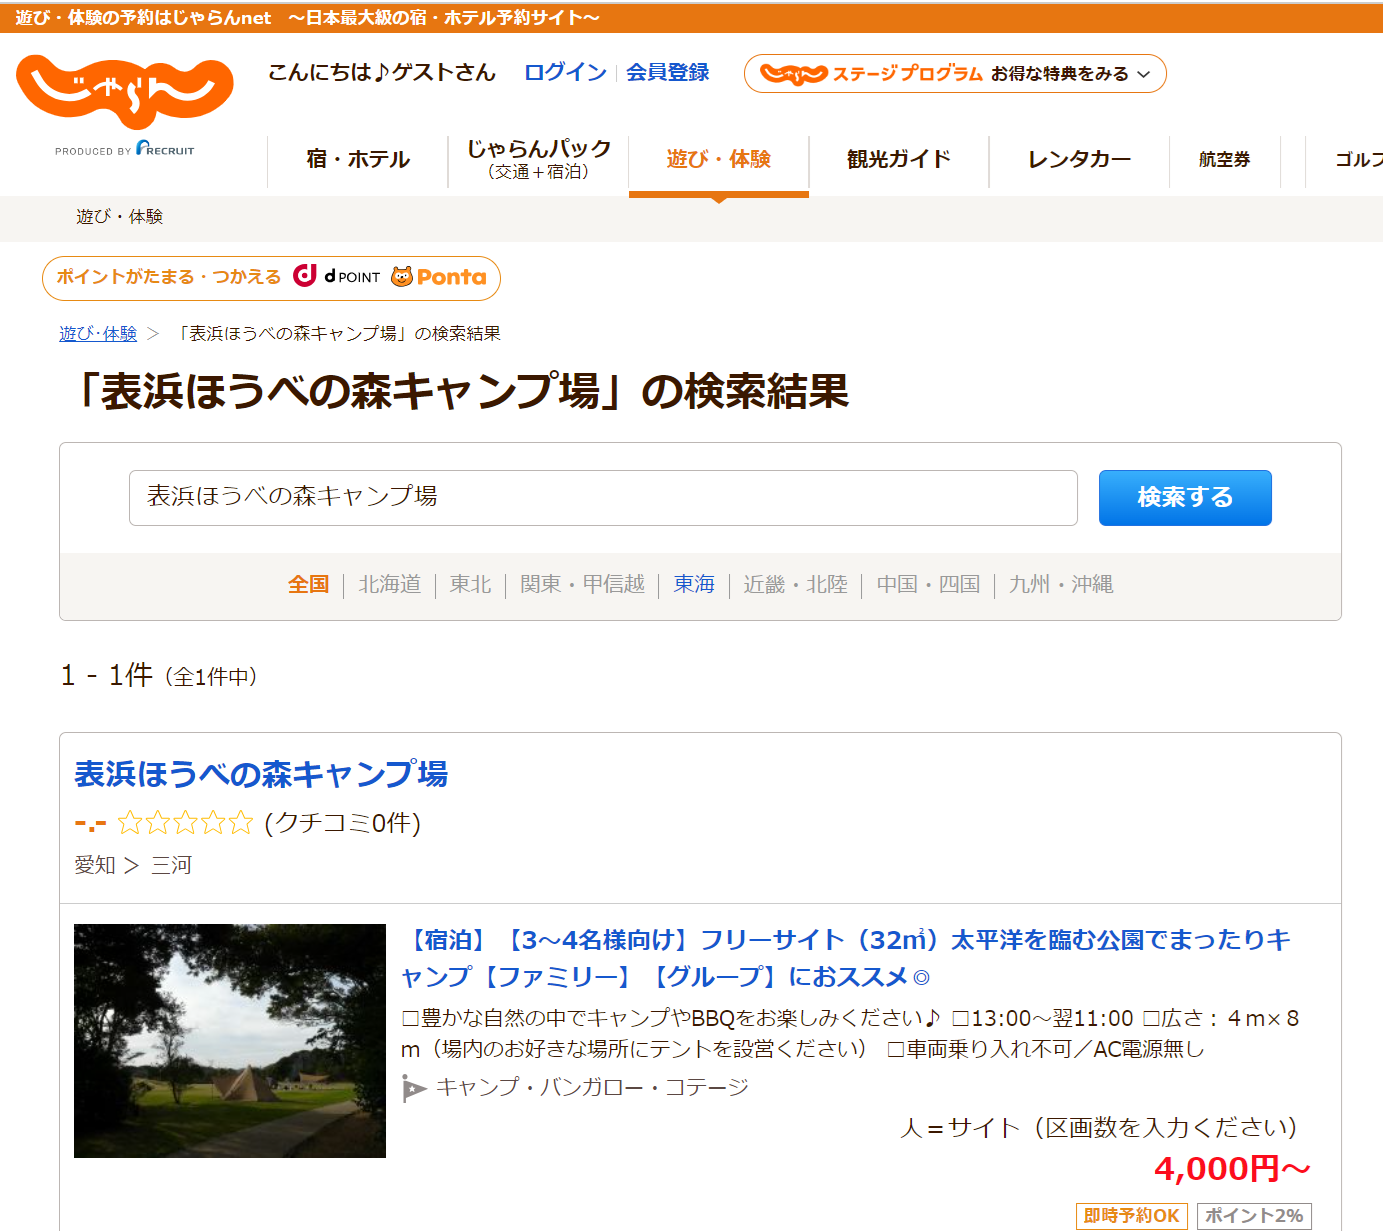
Task: Open the フリーサイト plan link
Action: pos(846,958)
